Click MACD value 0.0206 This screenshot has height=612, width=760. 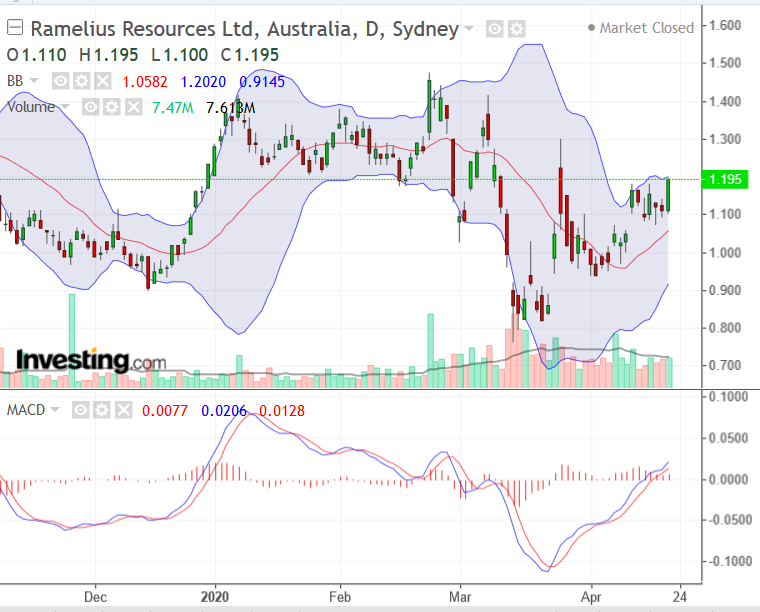[224, 411]
